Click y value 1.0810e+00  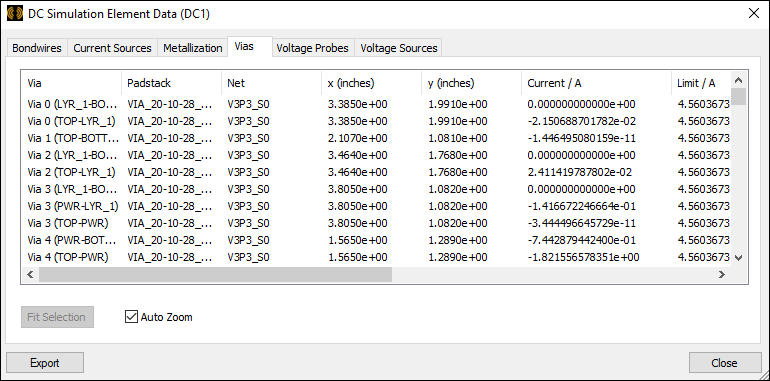coord(458,138)
